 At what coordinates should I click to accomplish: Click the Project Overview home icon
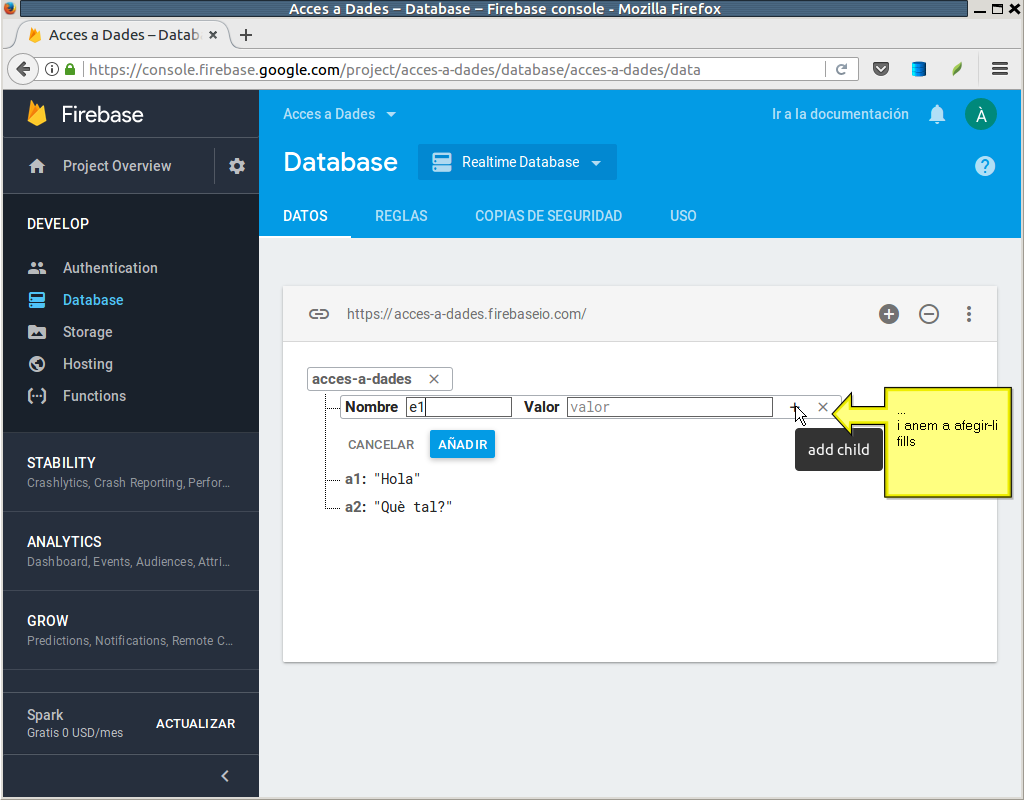pyautogui.click(x=37, y=166)
